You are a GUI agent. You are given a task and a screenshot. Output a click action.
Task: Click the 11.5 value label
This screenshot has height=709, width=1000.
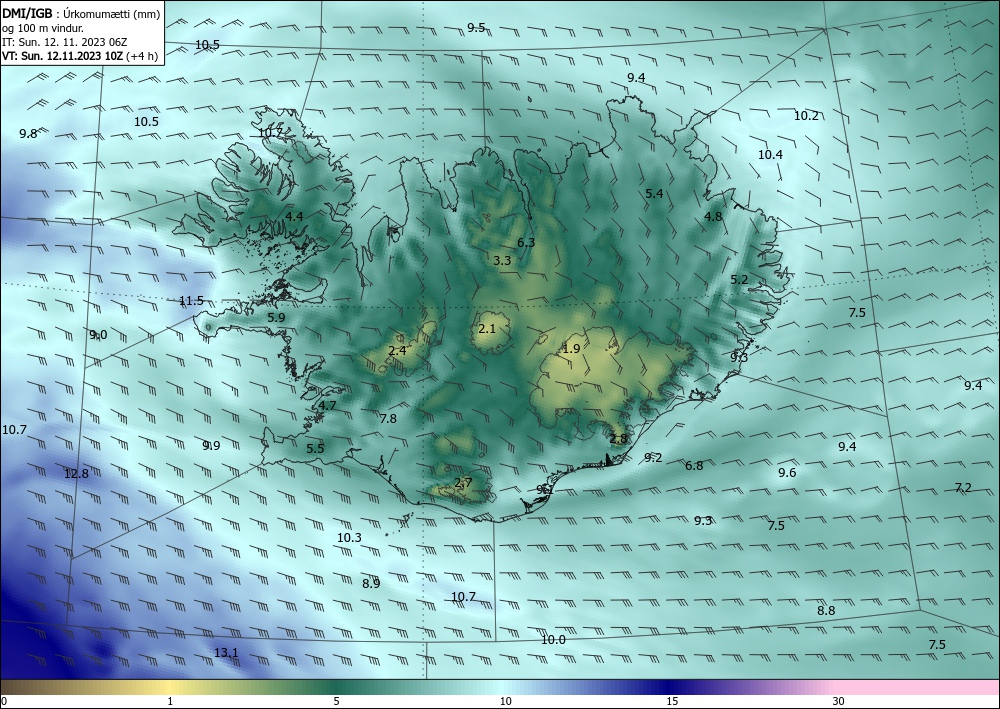(191, 300)
